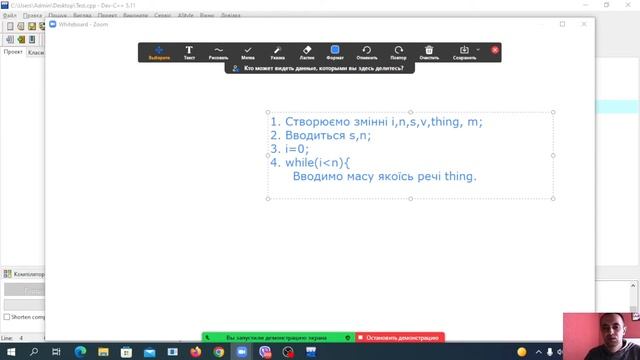Click the bottom-center handle of text box
The height and width of the screenshot is (360, 640).
(411, 199)
